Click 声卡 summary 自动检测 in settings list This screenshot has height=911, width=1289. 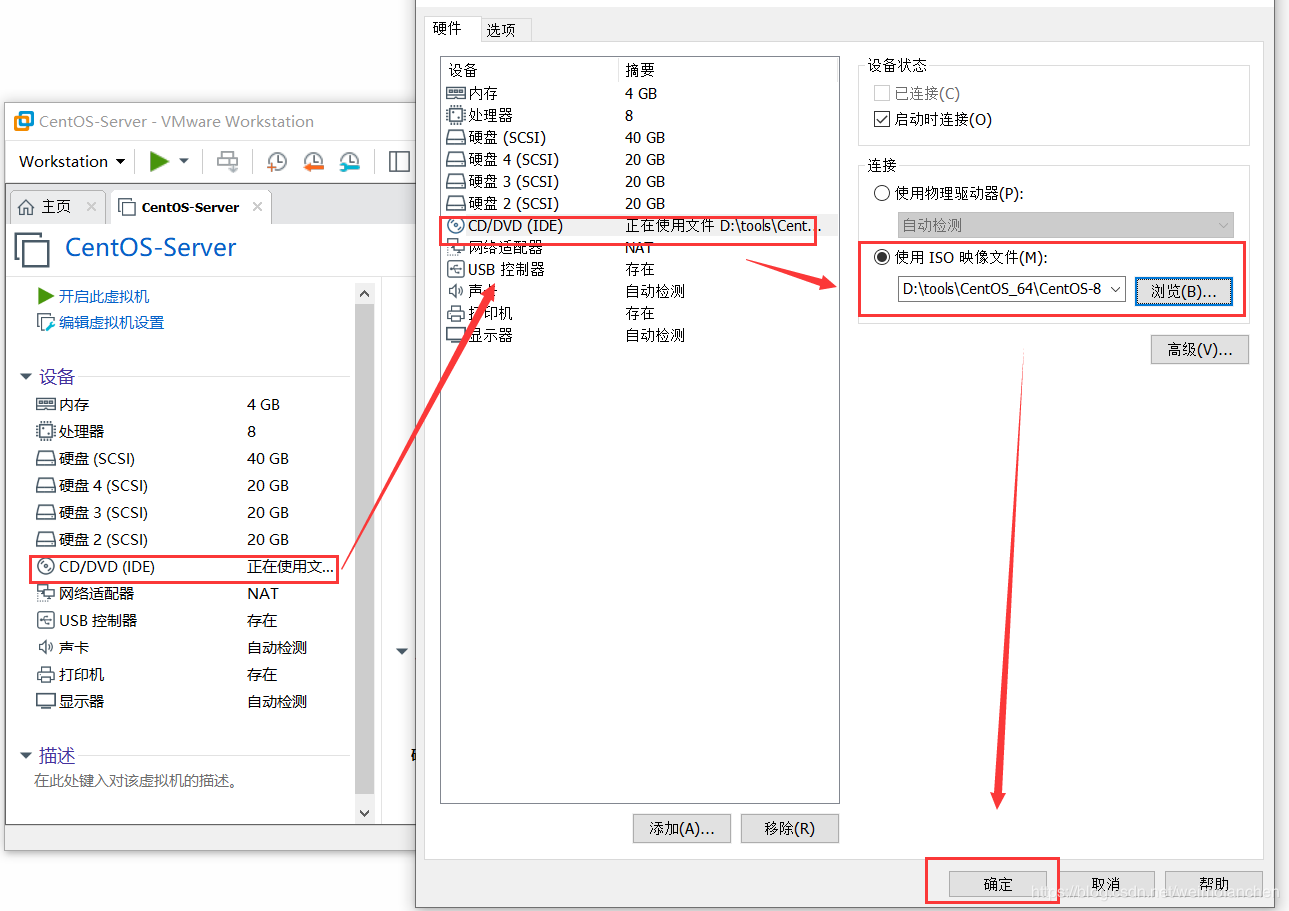[655, 291]
